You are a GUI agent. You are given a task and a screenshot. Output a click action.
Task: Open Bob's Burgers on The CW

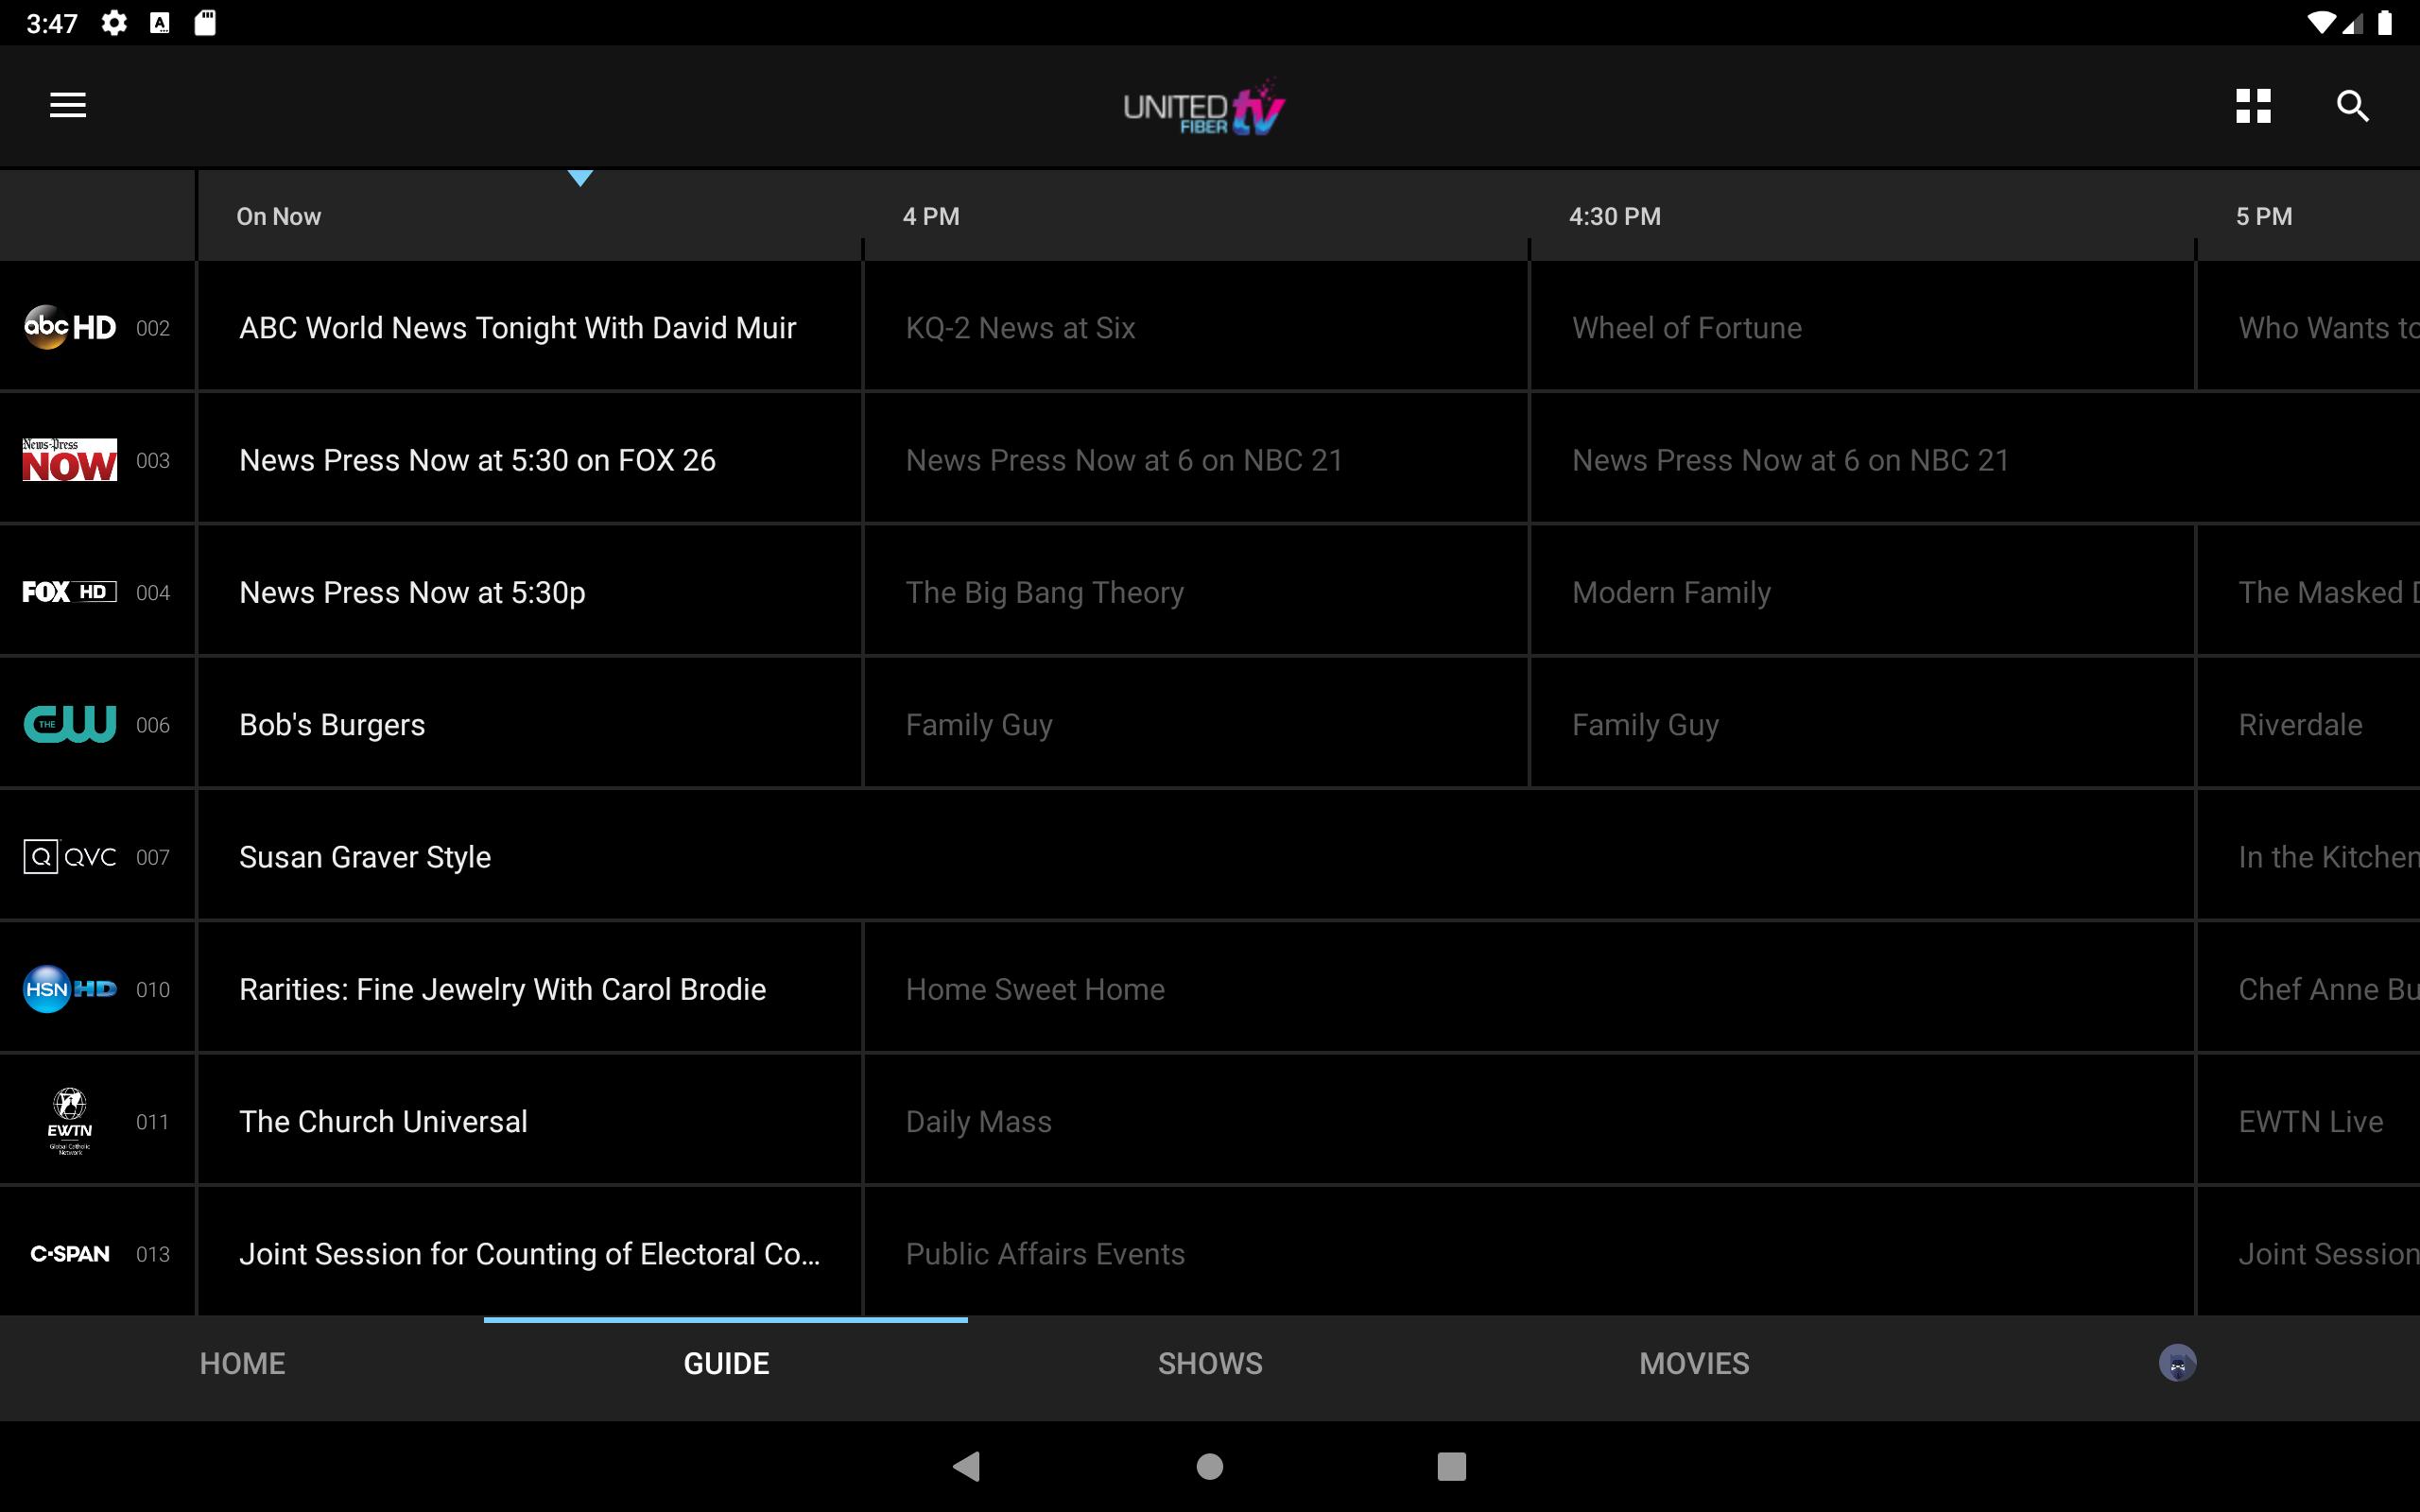[x=530, y=724]
